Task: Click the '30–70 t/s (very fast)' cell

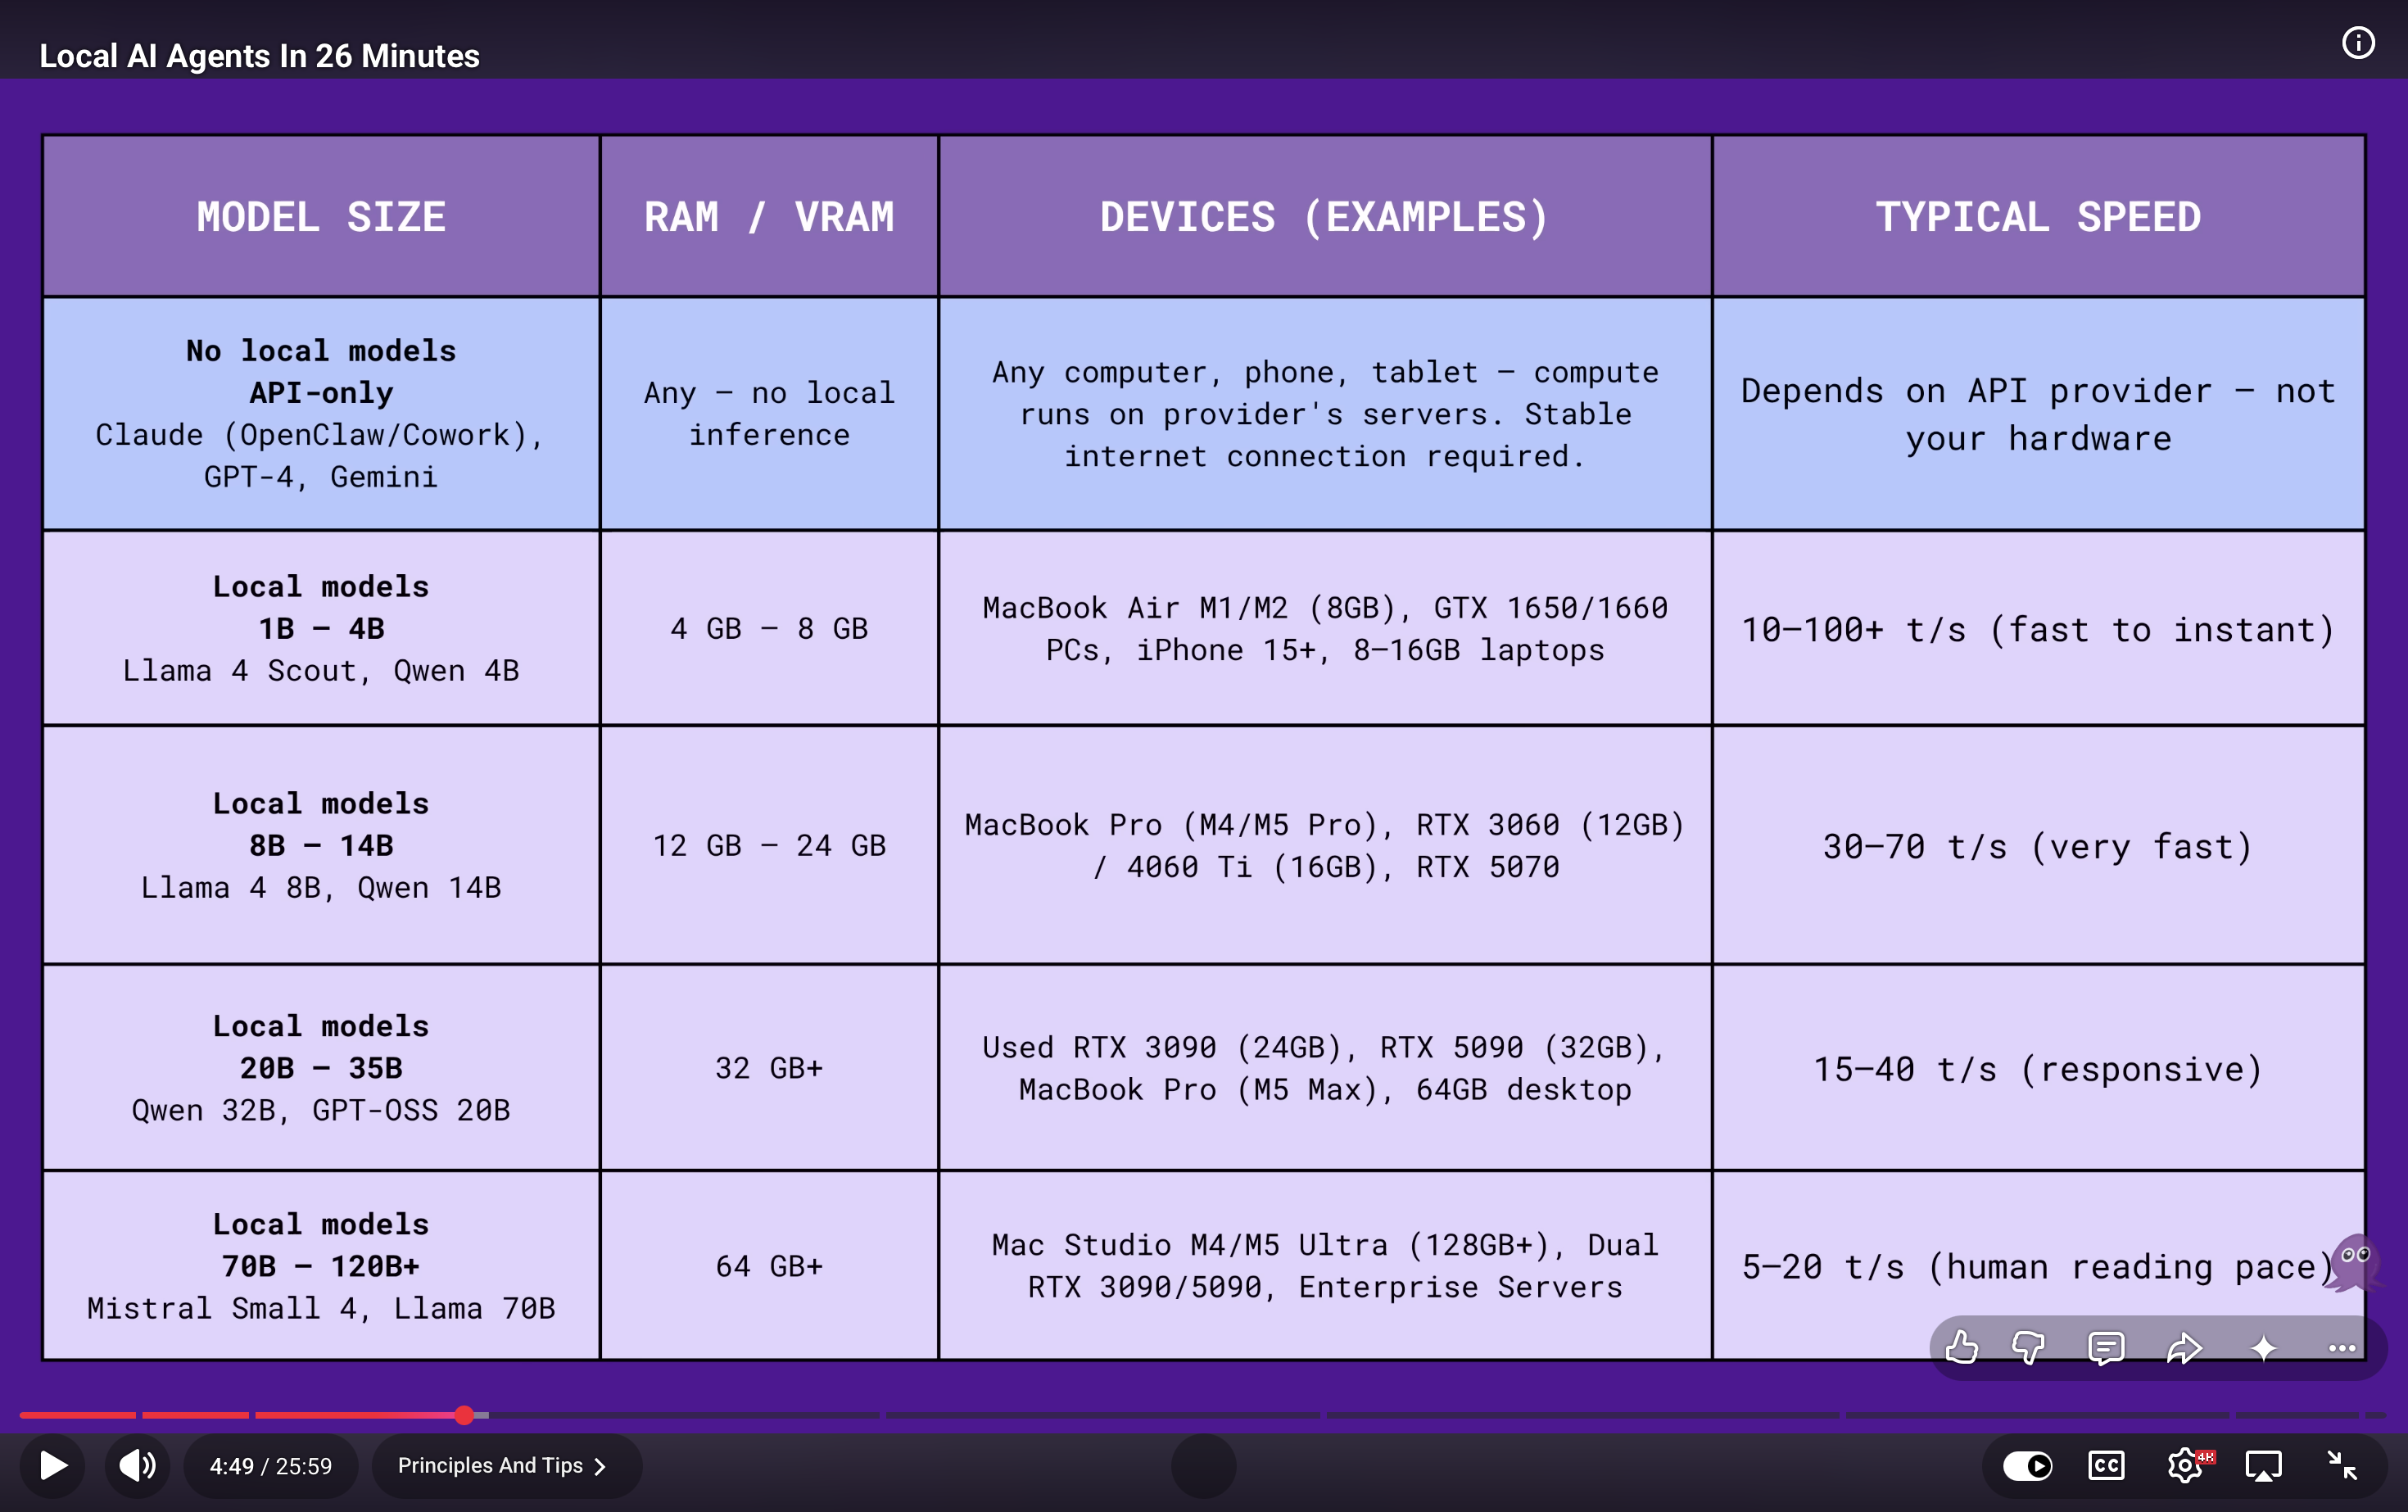Action: point(2038,845)
